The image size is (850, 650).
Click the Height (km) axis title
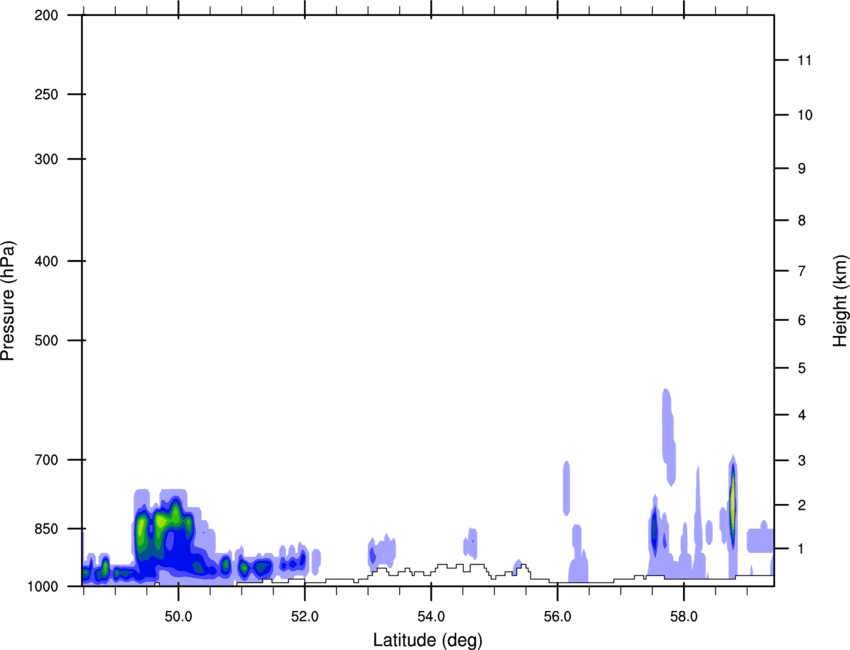[x=840, y=301]
